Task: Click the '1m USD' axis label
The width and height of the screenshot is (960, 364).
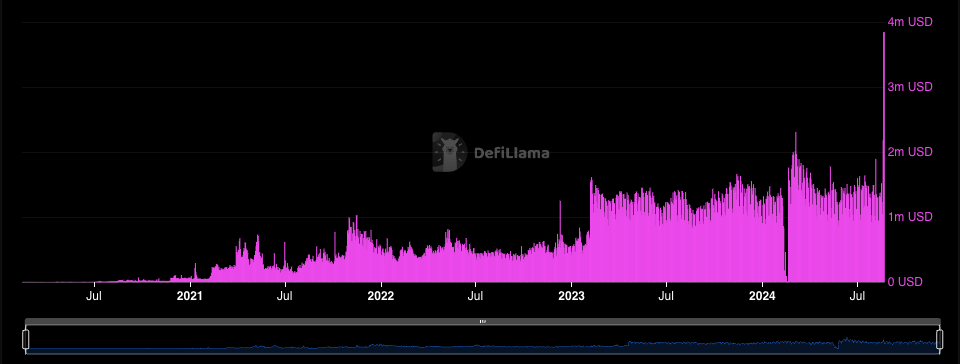Action: 910,217
